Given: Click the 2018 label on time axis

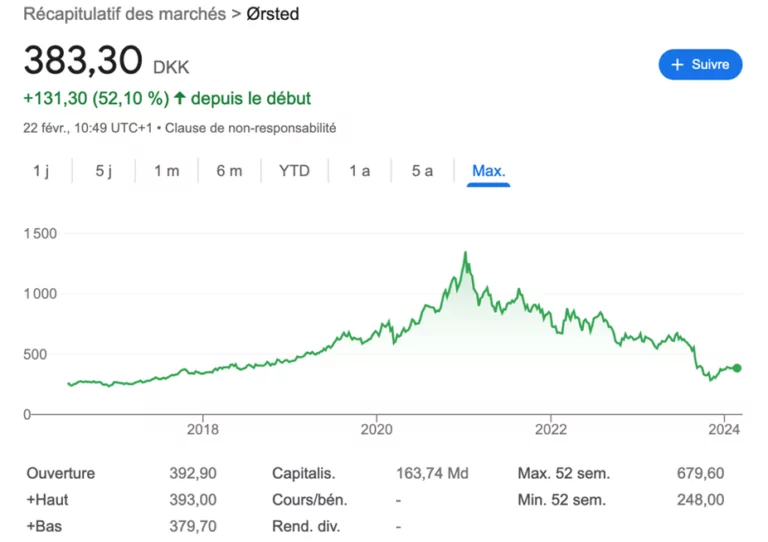Looking at the screenshot, I should point(203,429).
